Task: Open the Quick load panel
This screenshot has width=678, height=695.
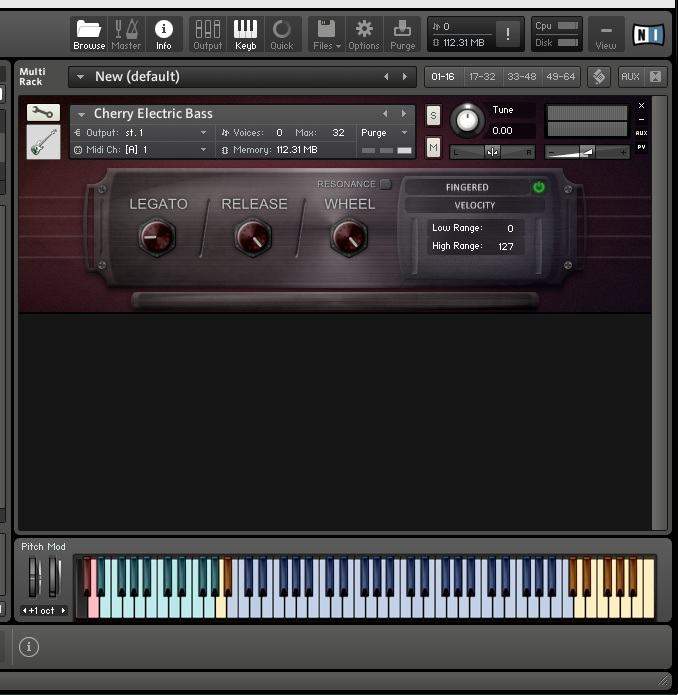Action: click(x=282, y=34)
